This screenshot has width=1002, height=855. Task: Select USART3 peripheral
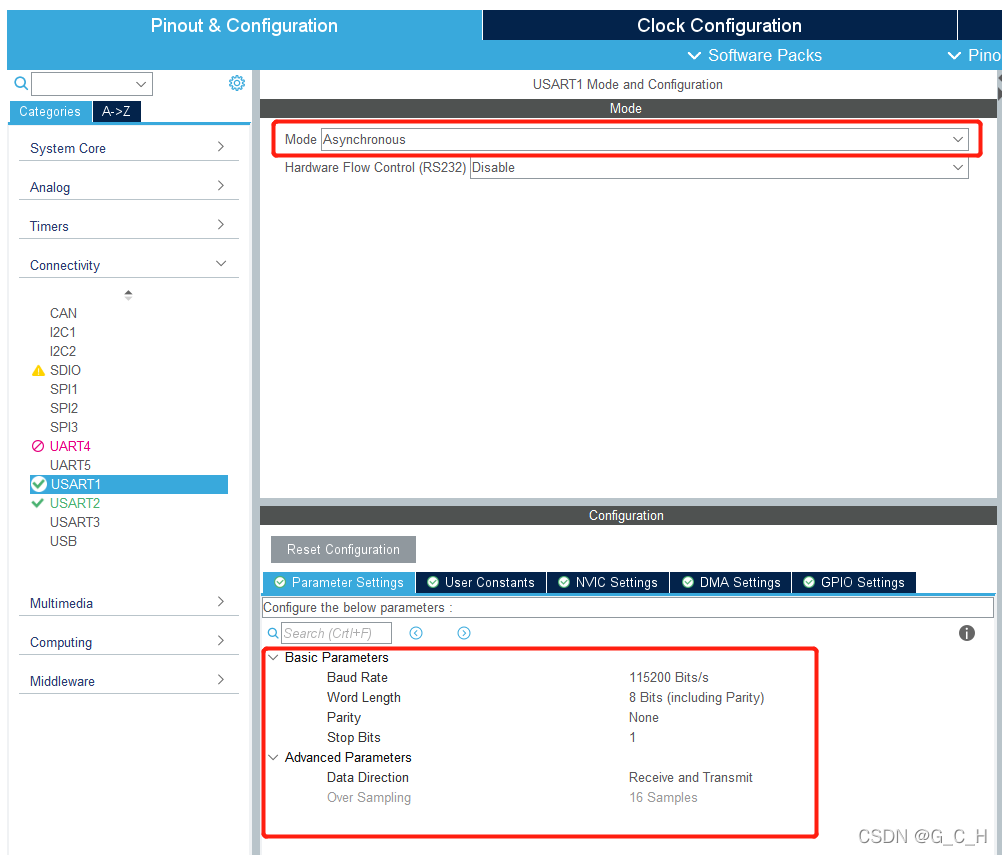click(x=75, y=523)
